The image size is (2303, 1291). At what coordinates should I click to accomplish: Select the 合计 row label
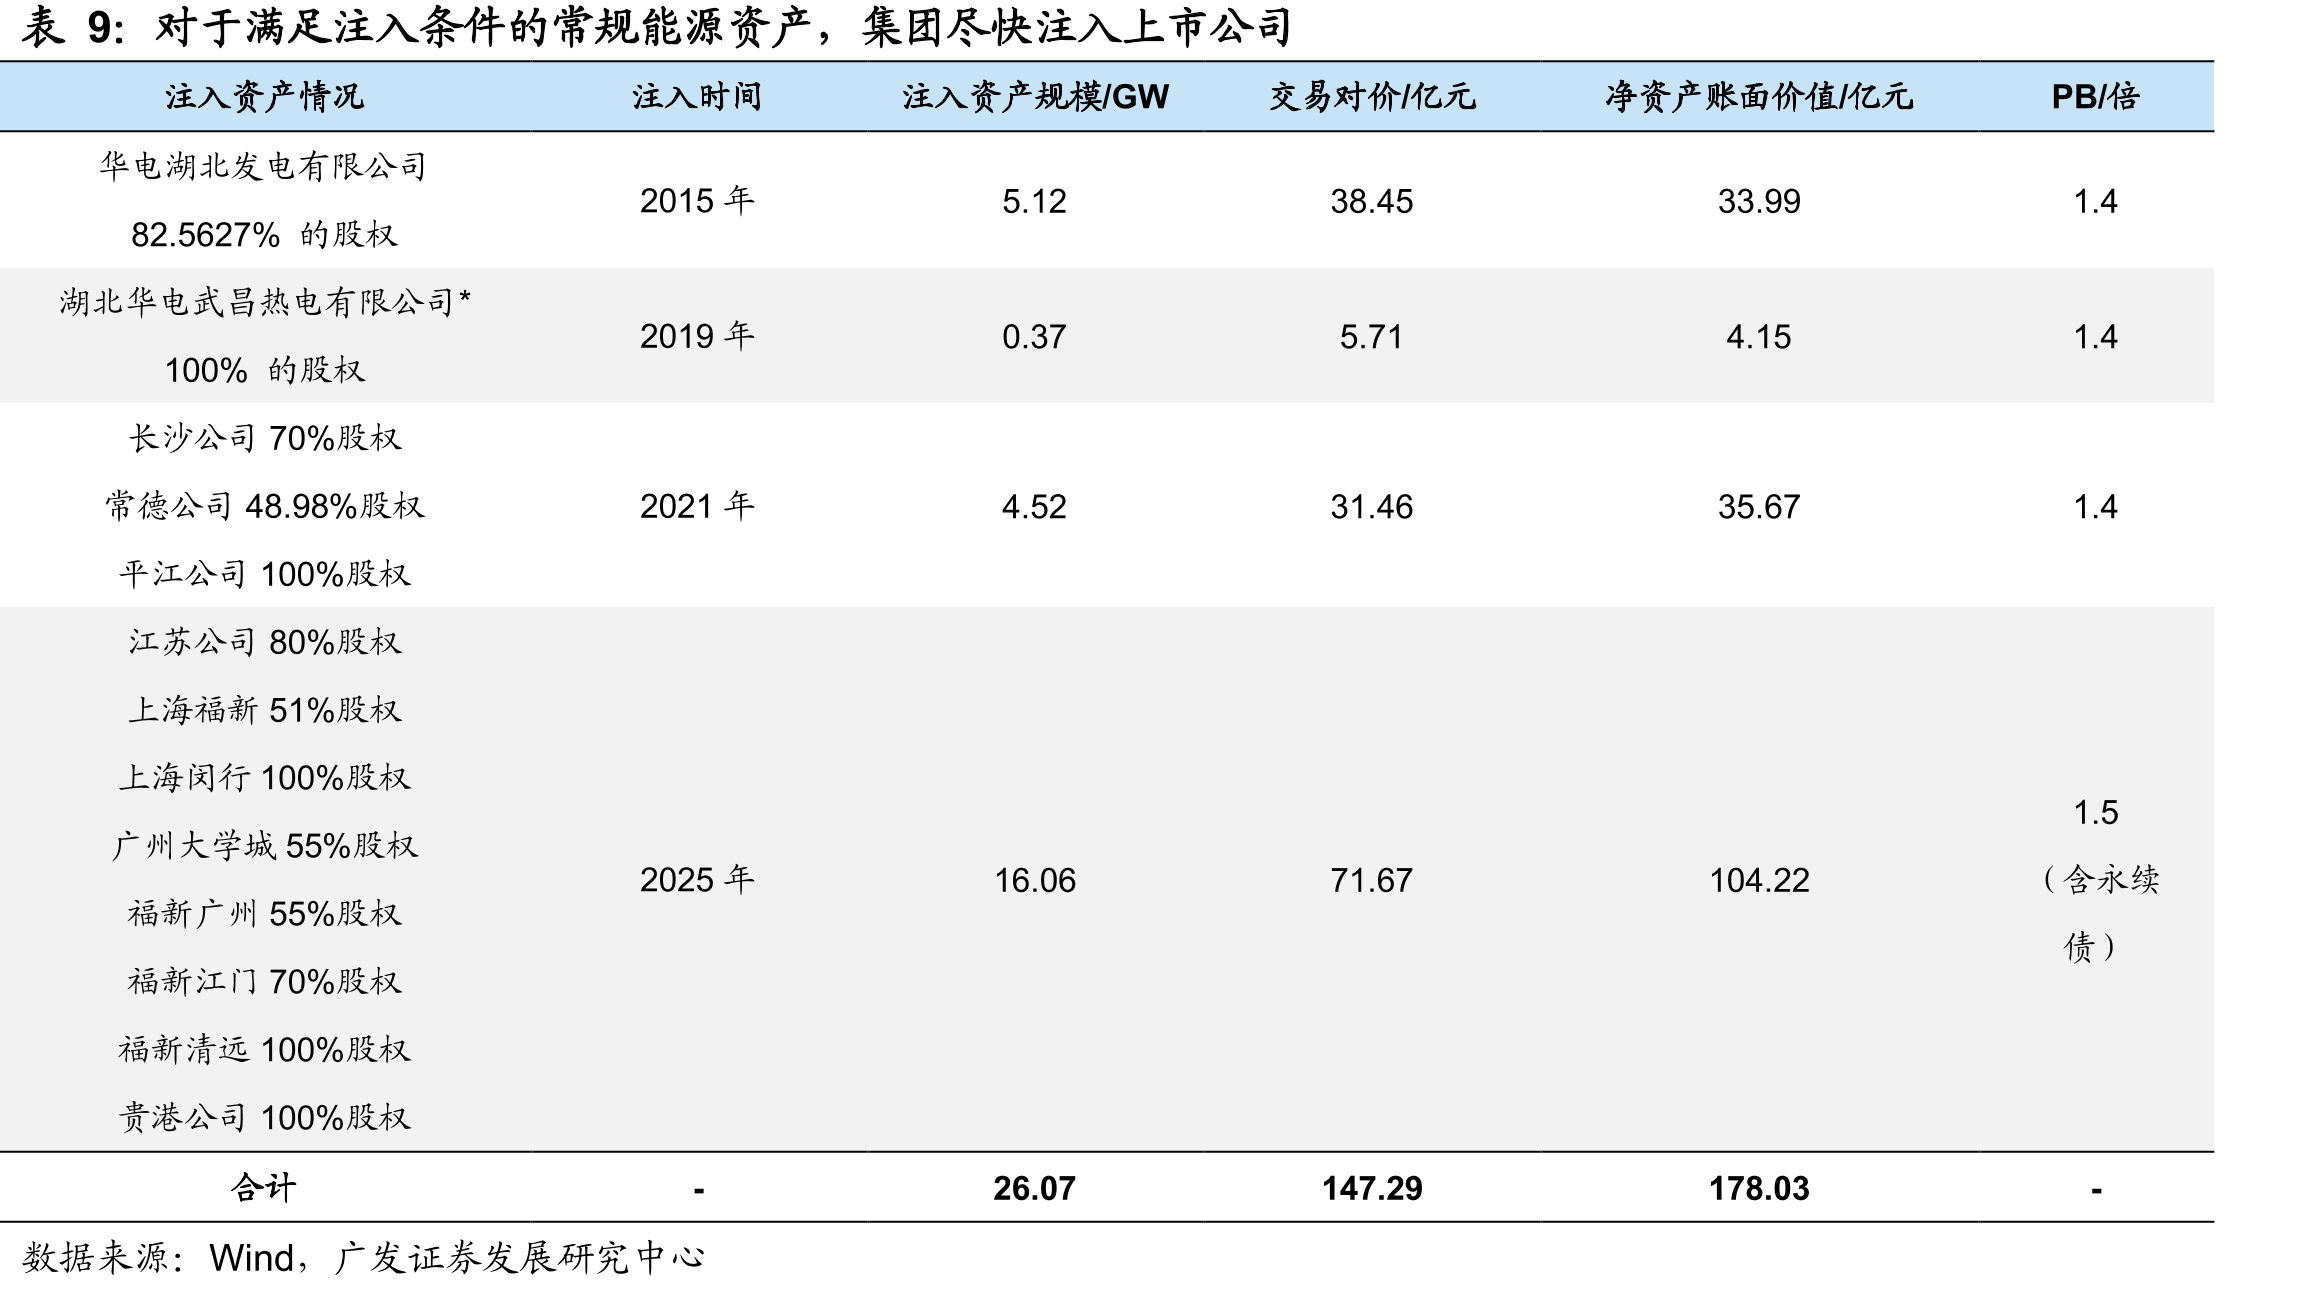[264, 1188]
